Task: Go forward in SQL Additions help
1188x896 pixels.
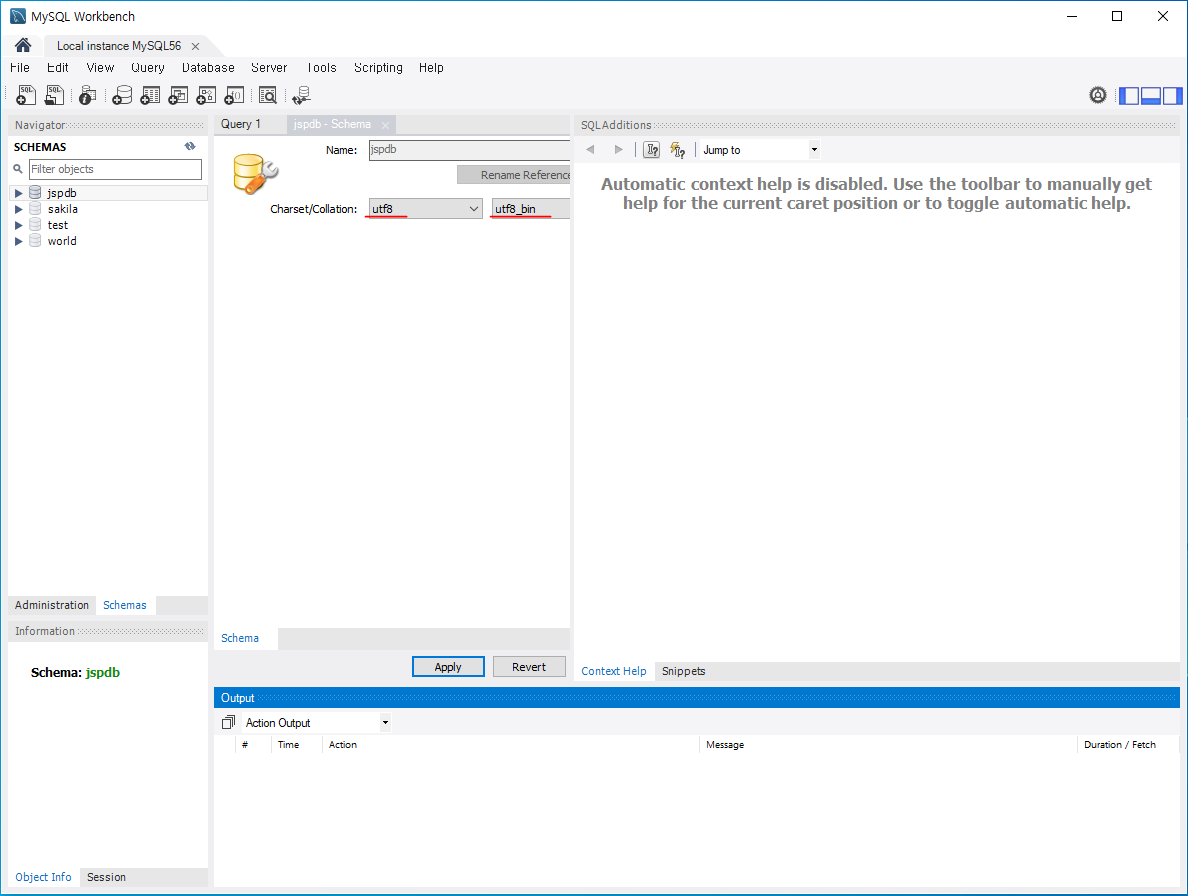Action: [618, 150]
